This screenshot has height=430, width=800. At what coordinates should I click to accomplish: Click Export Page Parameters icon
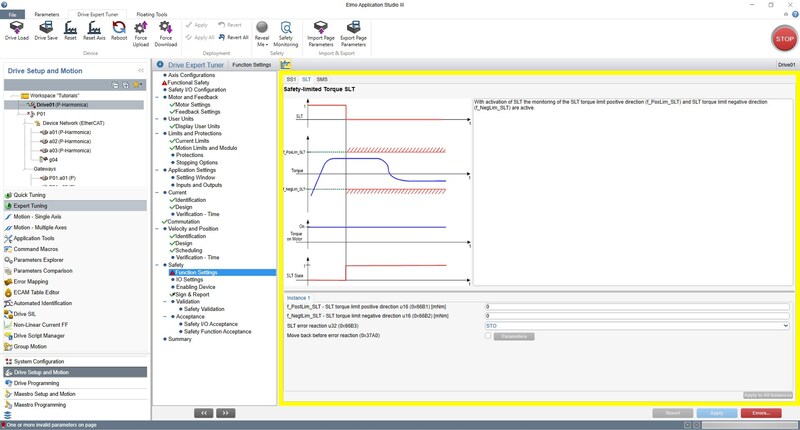(x=352, y=29)
